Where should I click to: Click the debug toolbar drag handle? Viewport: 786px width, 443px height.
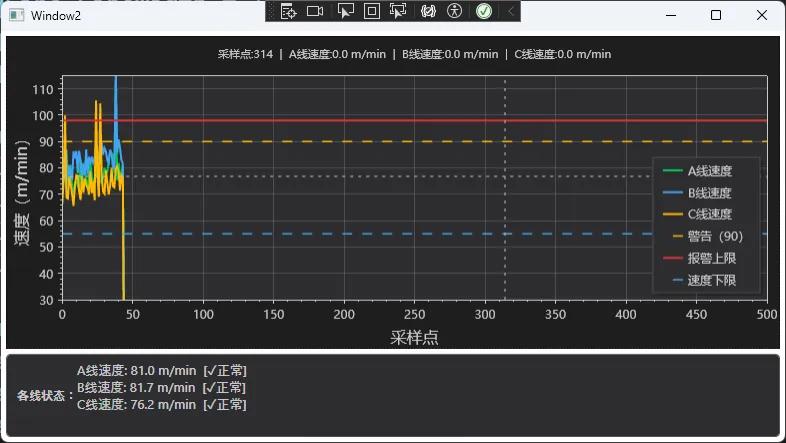point(272,11)
